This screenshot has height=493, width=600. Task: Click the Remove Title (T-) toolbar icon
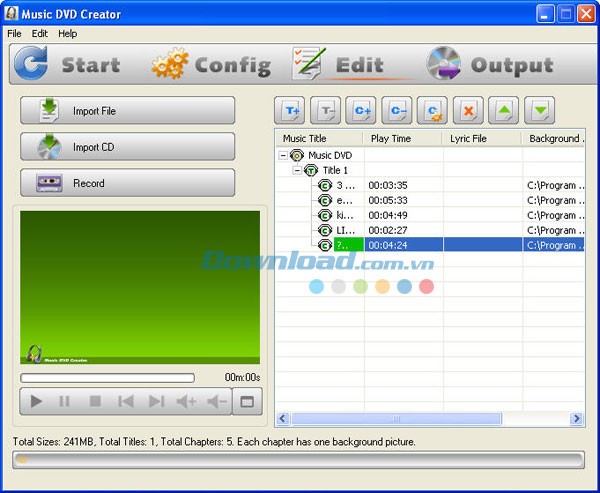pos(325,111)
